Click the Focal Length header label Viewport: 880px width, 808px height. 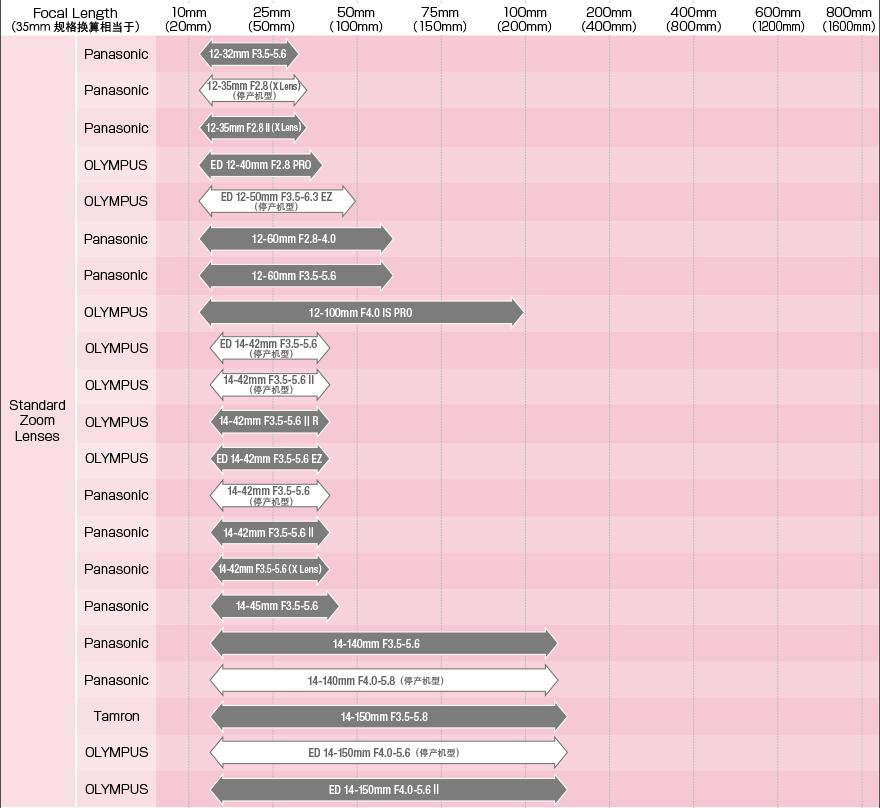(75, 19)
